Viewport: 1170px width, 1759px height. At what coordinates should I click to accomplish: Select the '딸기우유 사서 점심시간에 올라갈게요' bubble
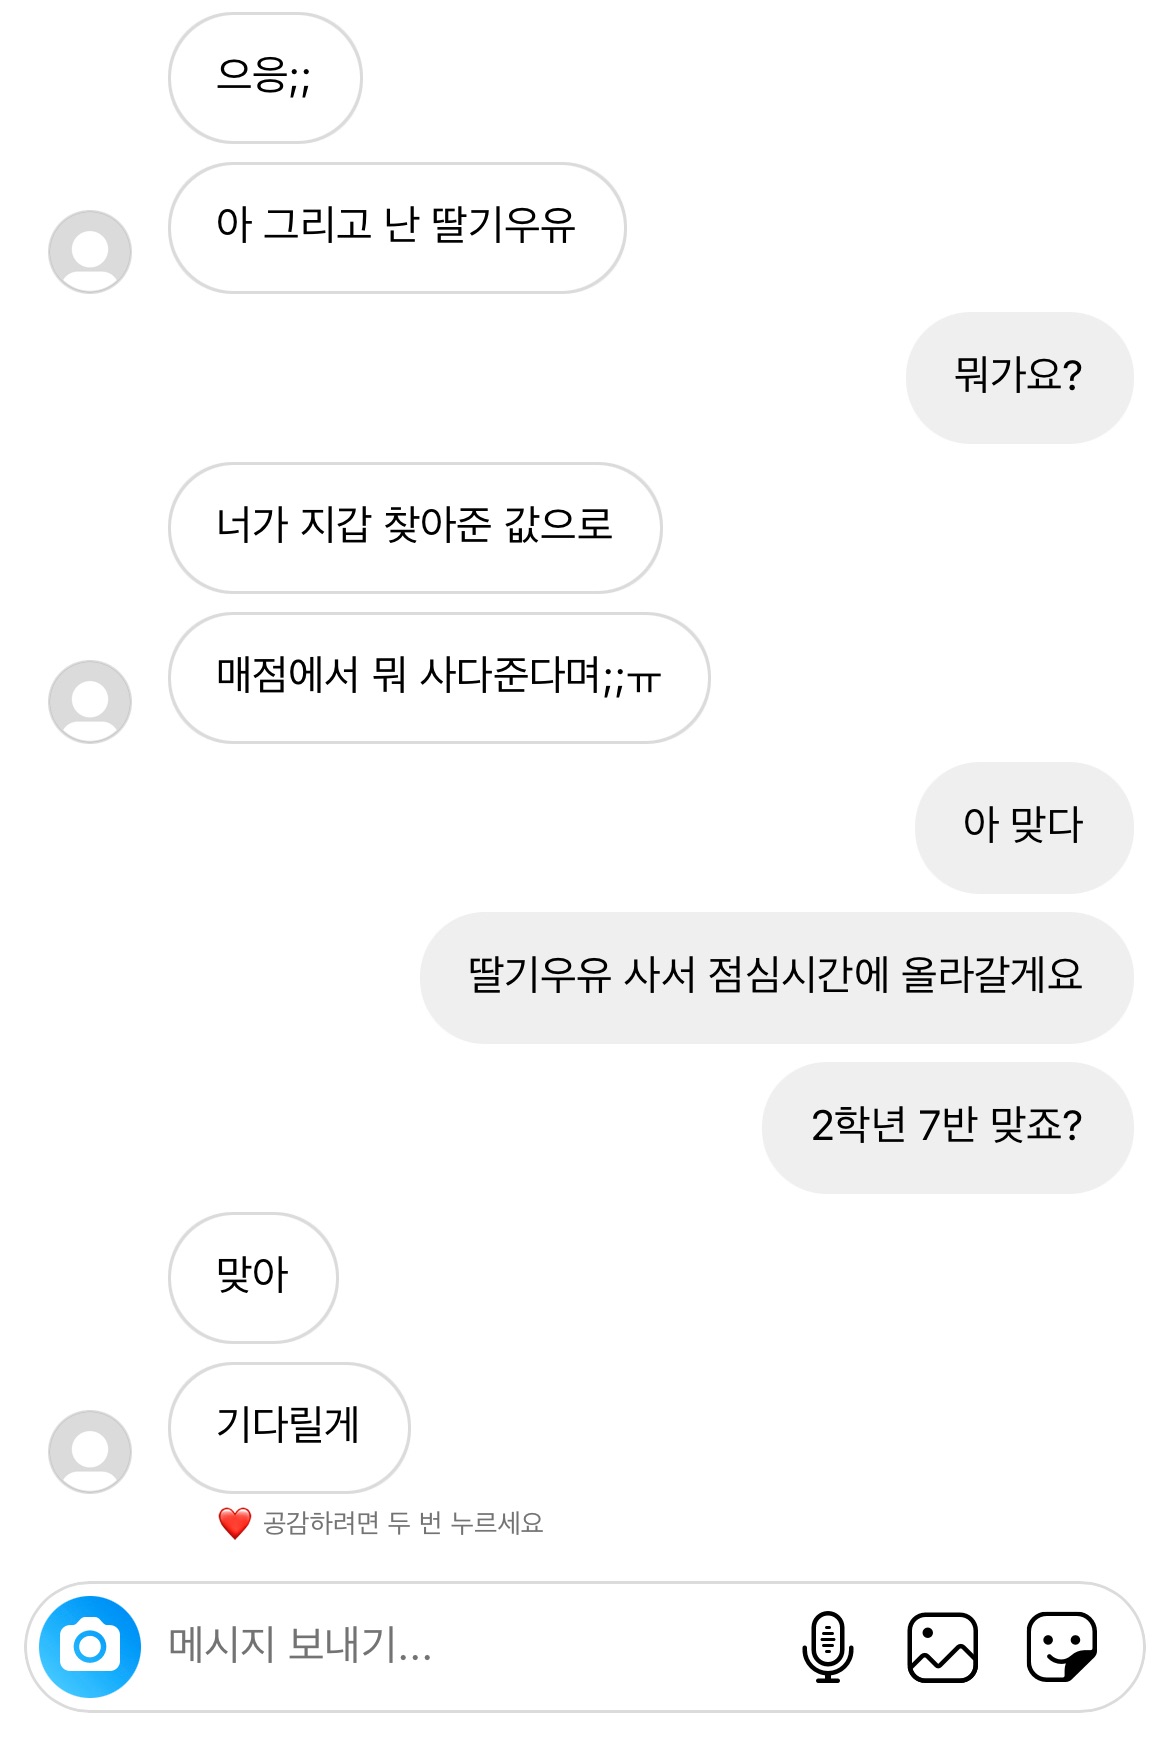pos(776,977)
